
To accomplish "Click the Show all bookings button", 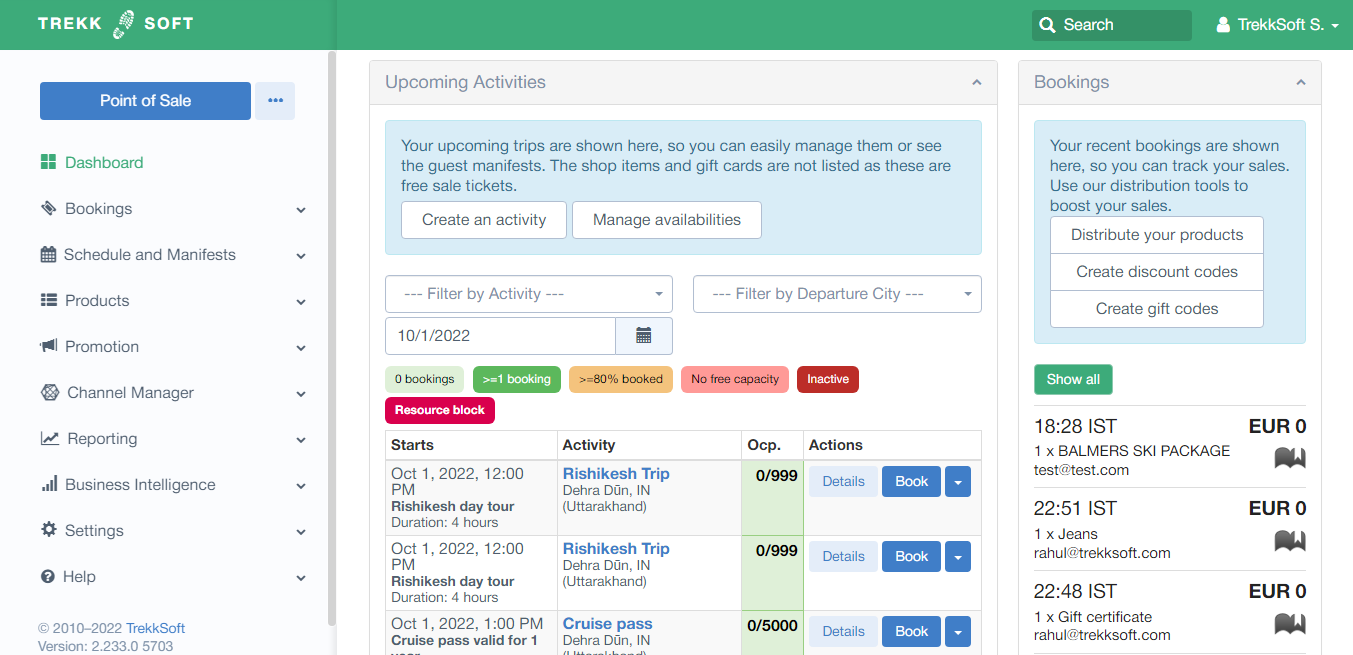I will point(1073,380).
